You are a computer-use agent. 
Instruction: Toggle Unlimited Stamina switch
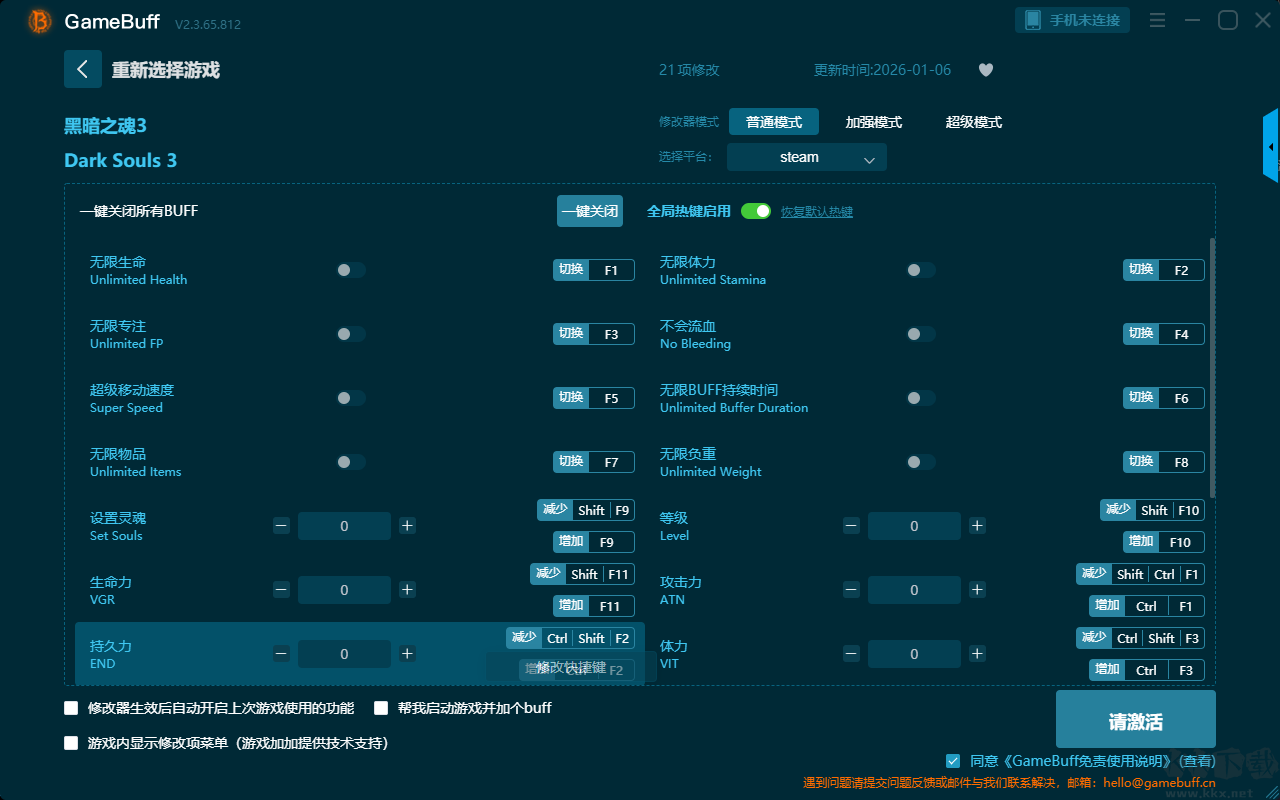pos(921,270)
